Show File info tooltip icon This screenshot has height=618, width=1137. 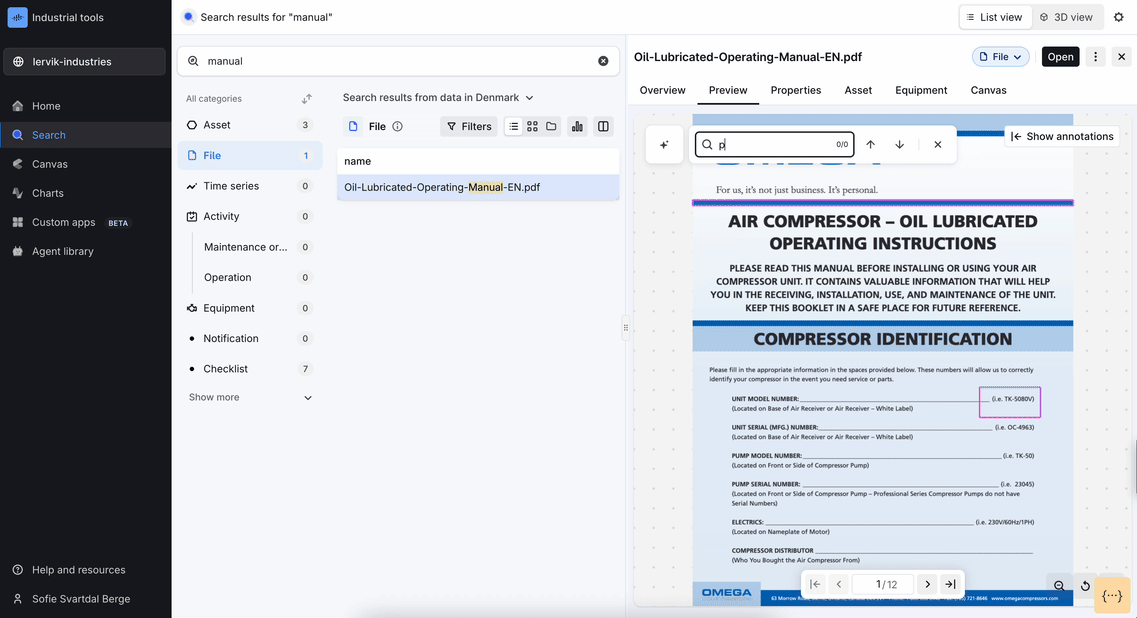(x=397, y=126)
